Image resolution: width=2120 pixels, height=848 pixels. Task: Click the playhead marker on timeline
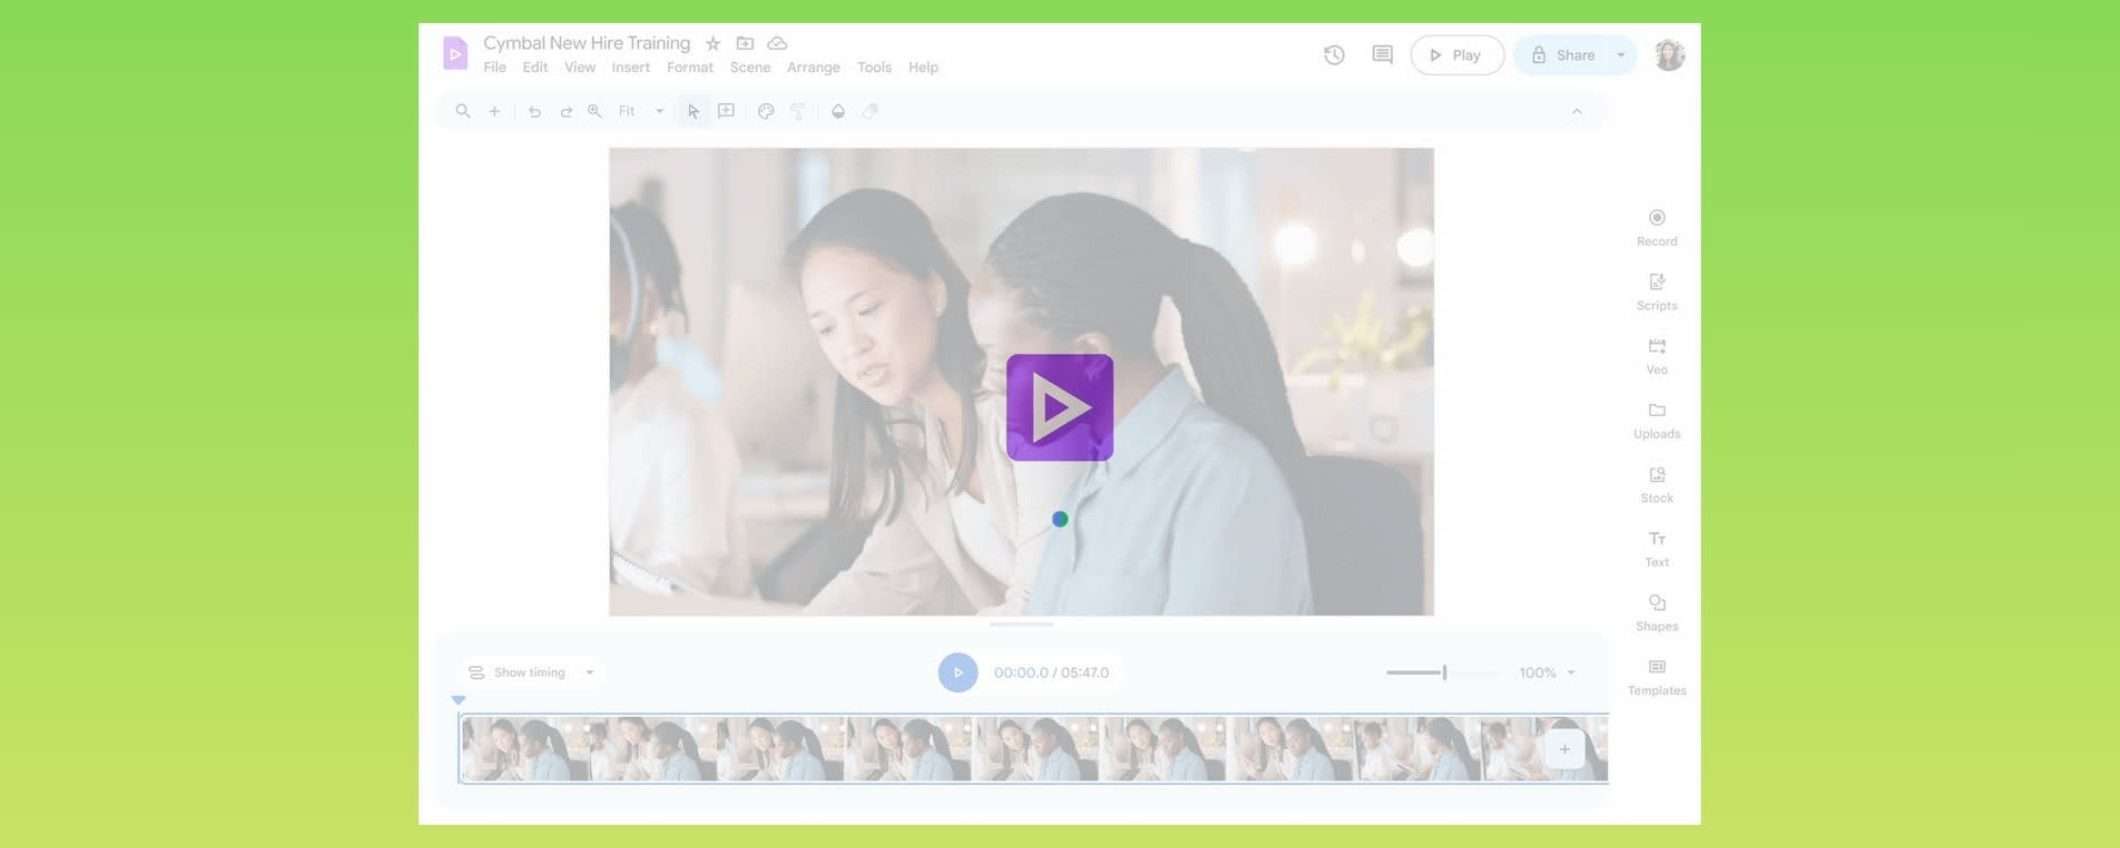pos(458,700)
